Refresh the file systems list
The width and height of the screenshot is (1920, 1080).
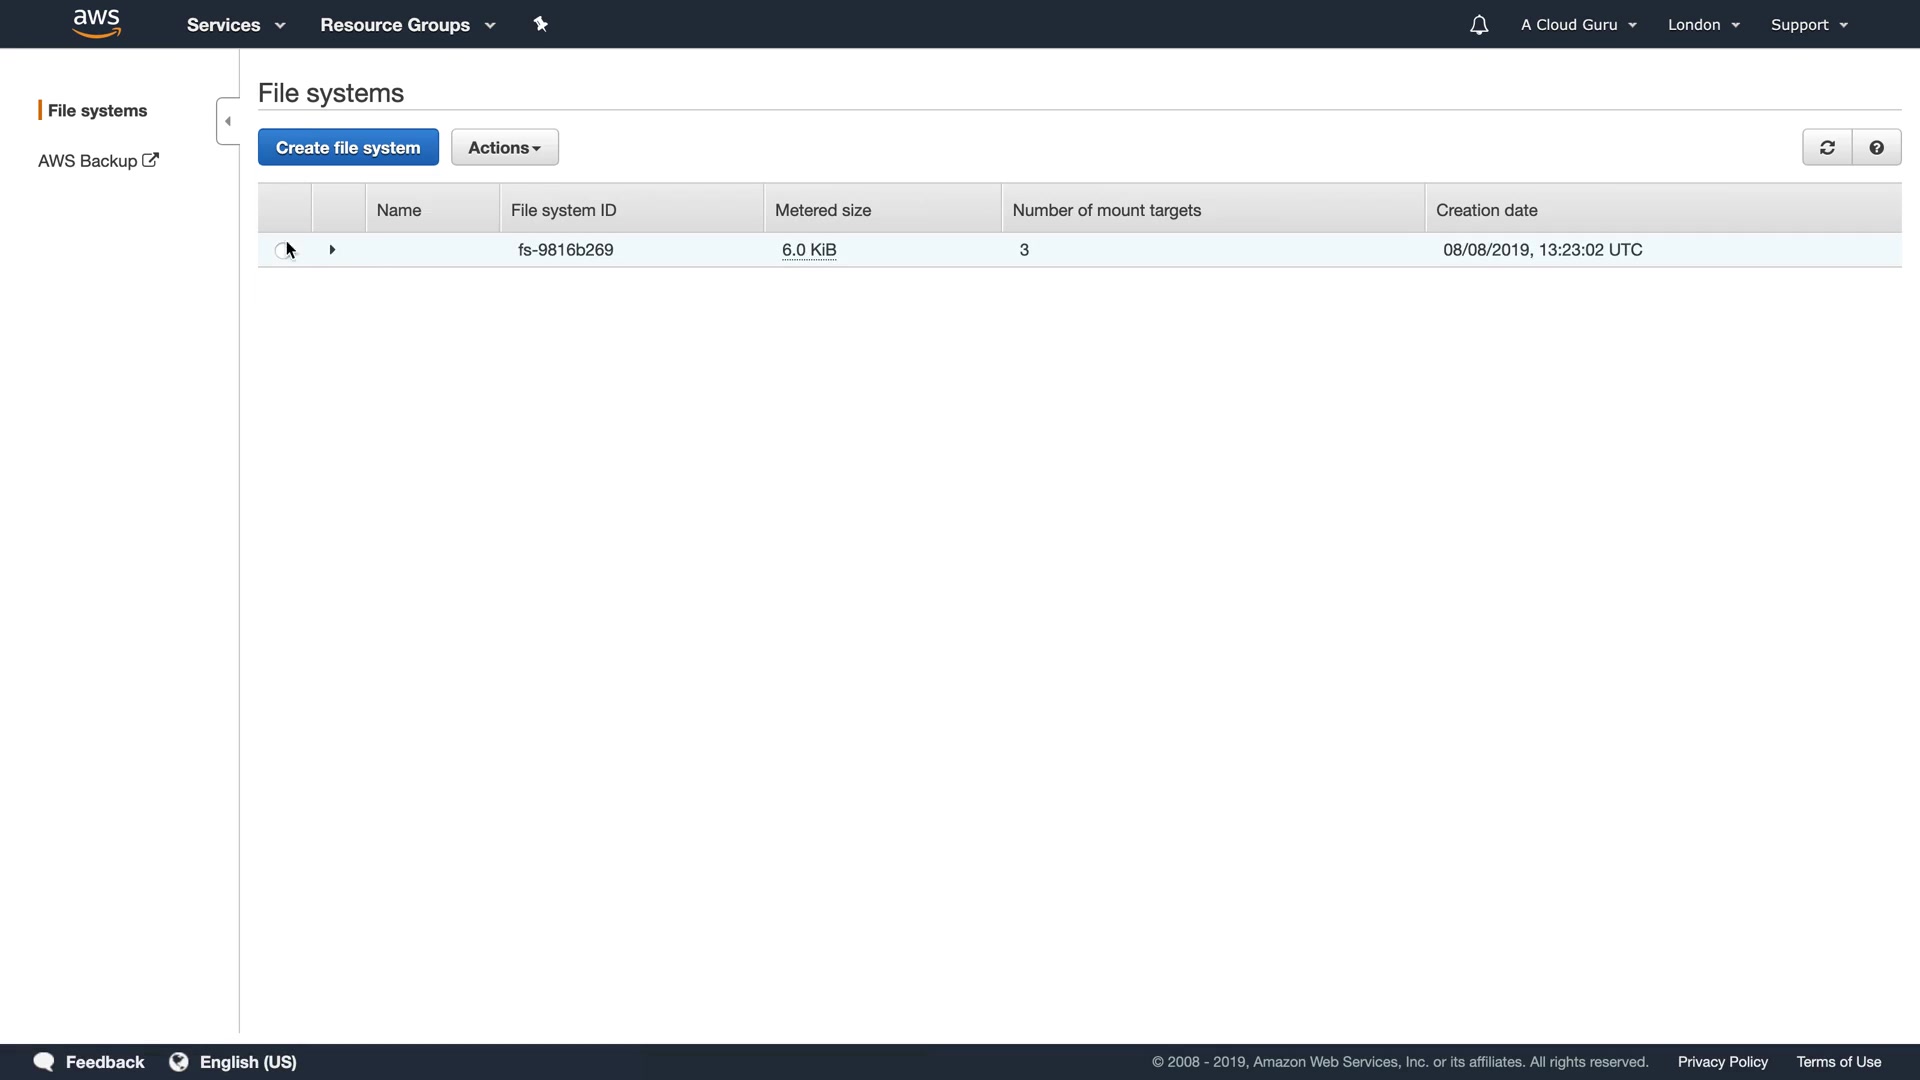tap(1827, 148)
